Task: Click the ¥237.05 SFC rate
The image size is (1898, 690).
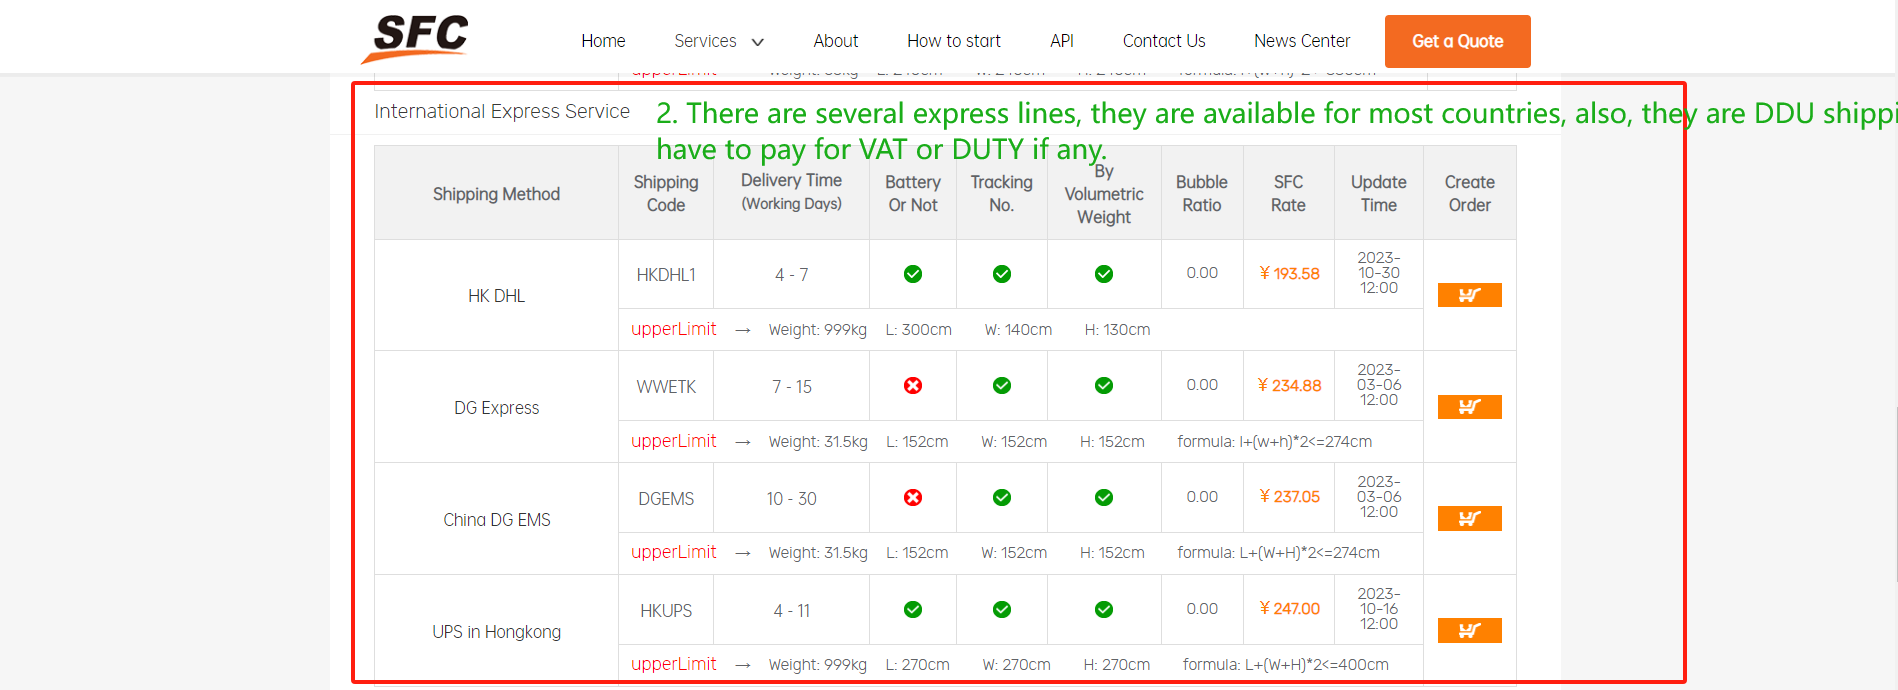Action: (x=1289, y=497)
